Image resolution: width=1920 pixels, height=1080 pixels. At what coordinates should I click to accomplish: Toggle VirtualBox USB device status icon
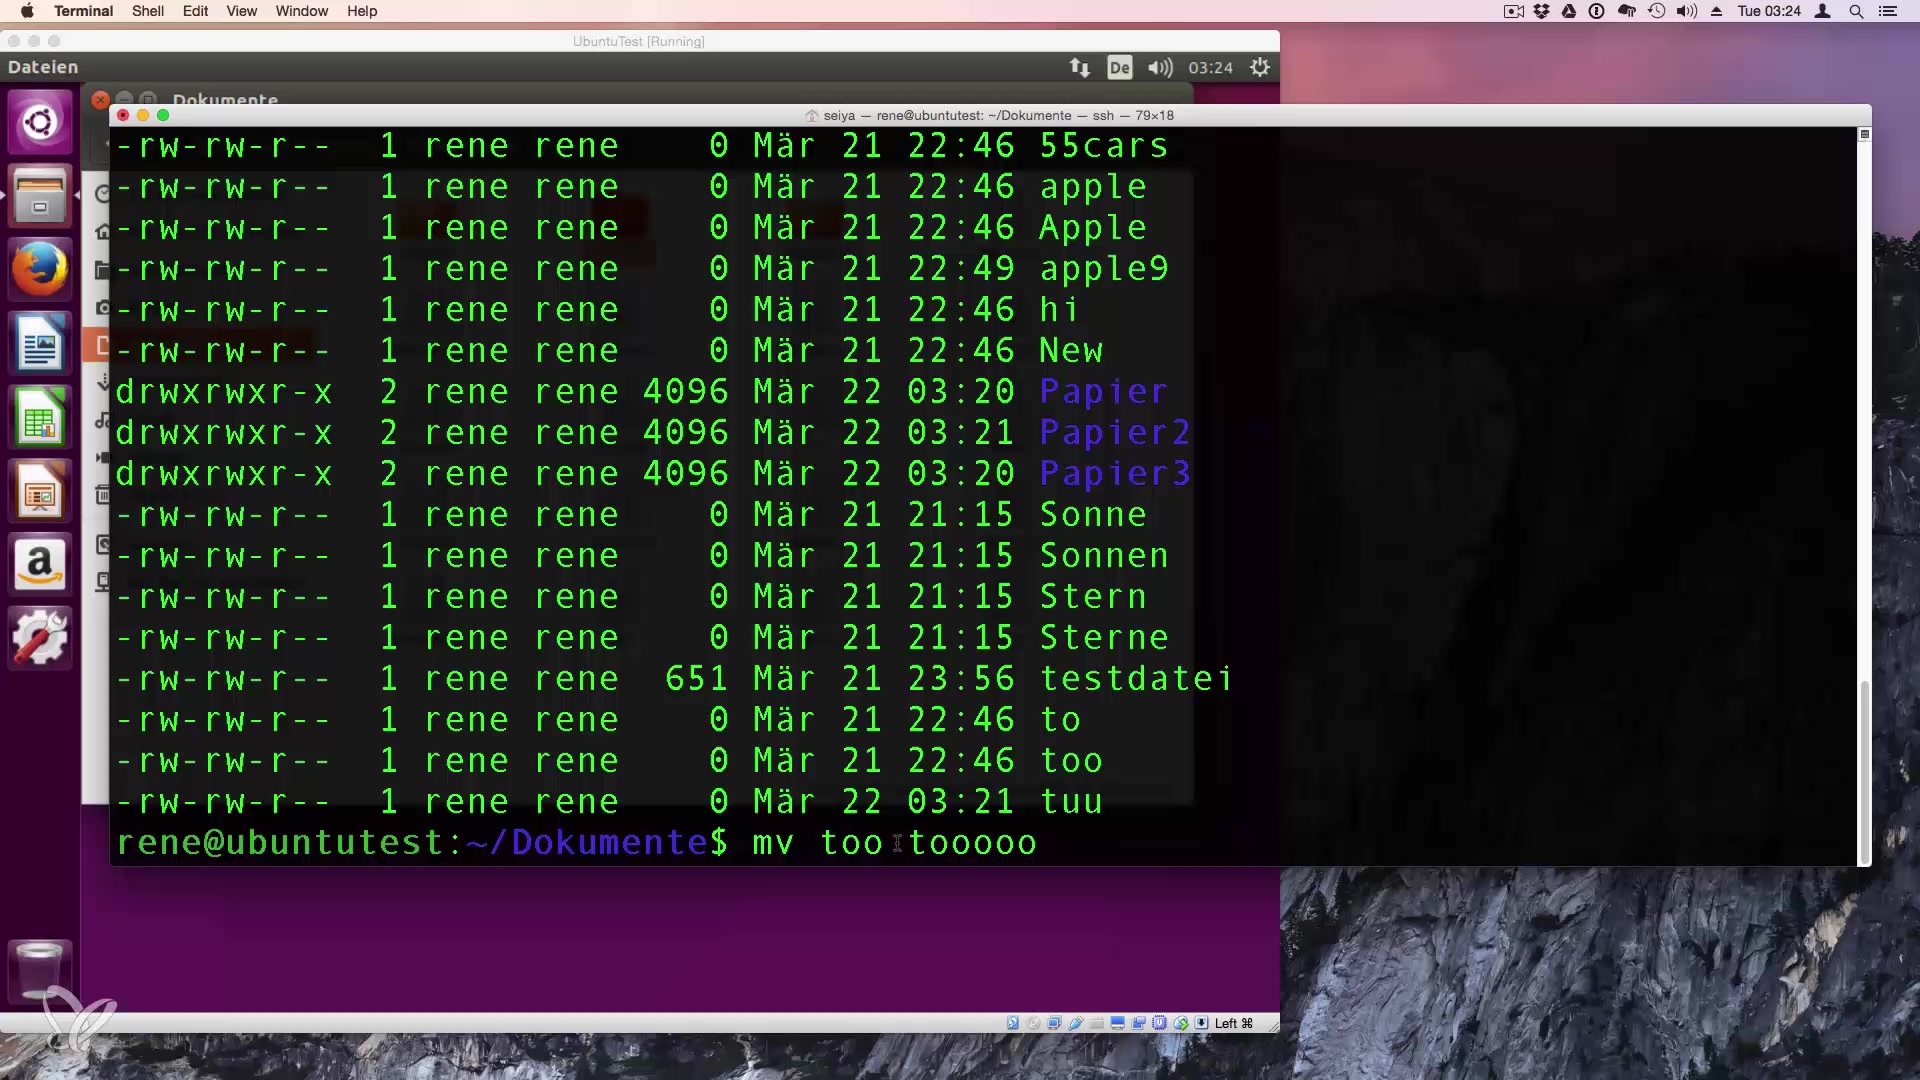tap(1076, 1023)
